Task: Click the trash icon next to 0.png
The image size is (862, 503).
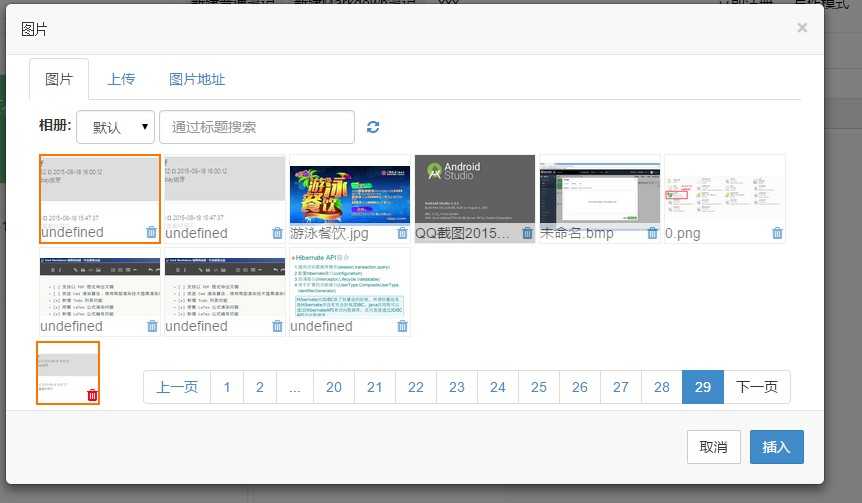Action: [x=777, y=233]
